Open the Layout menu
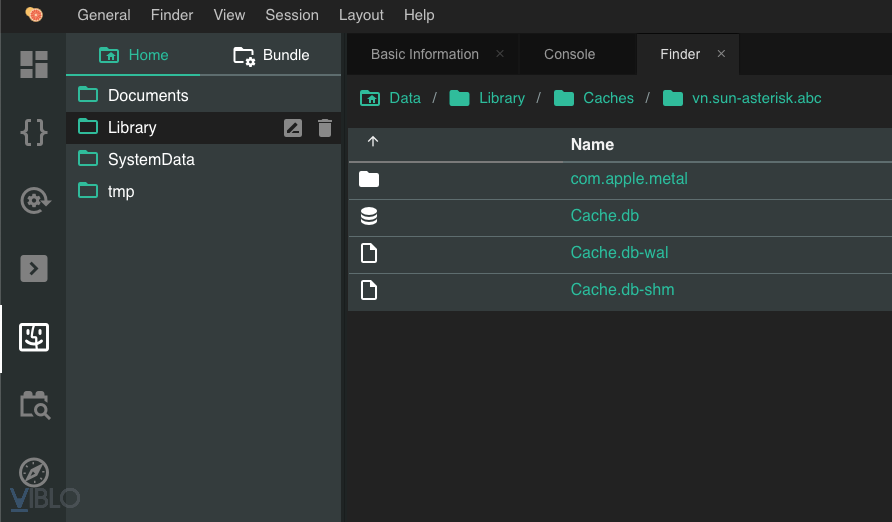The width and height of the screenshot is (892, 522). [361, 15]
